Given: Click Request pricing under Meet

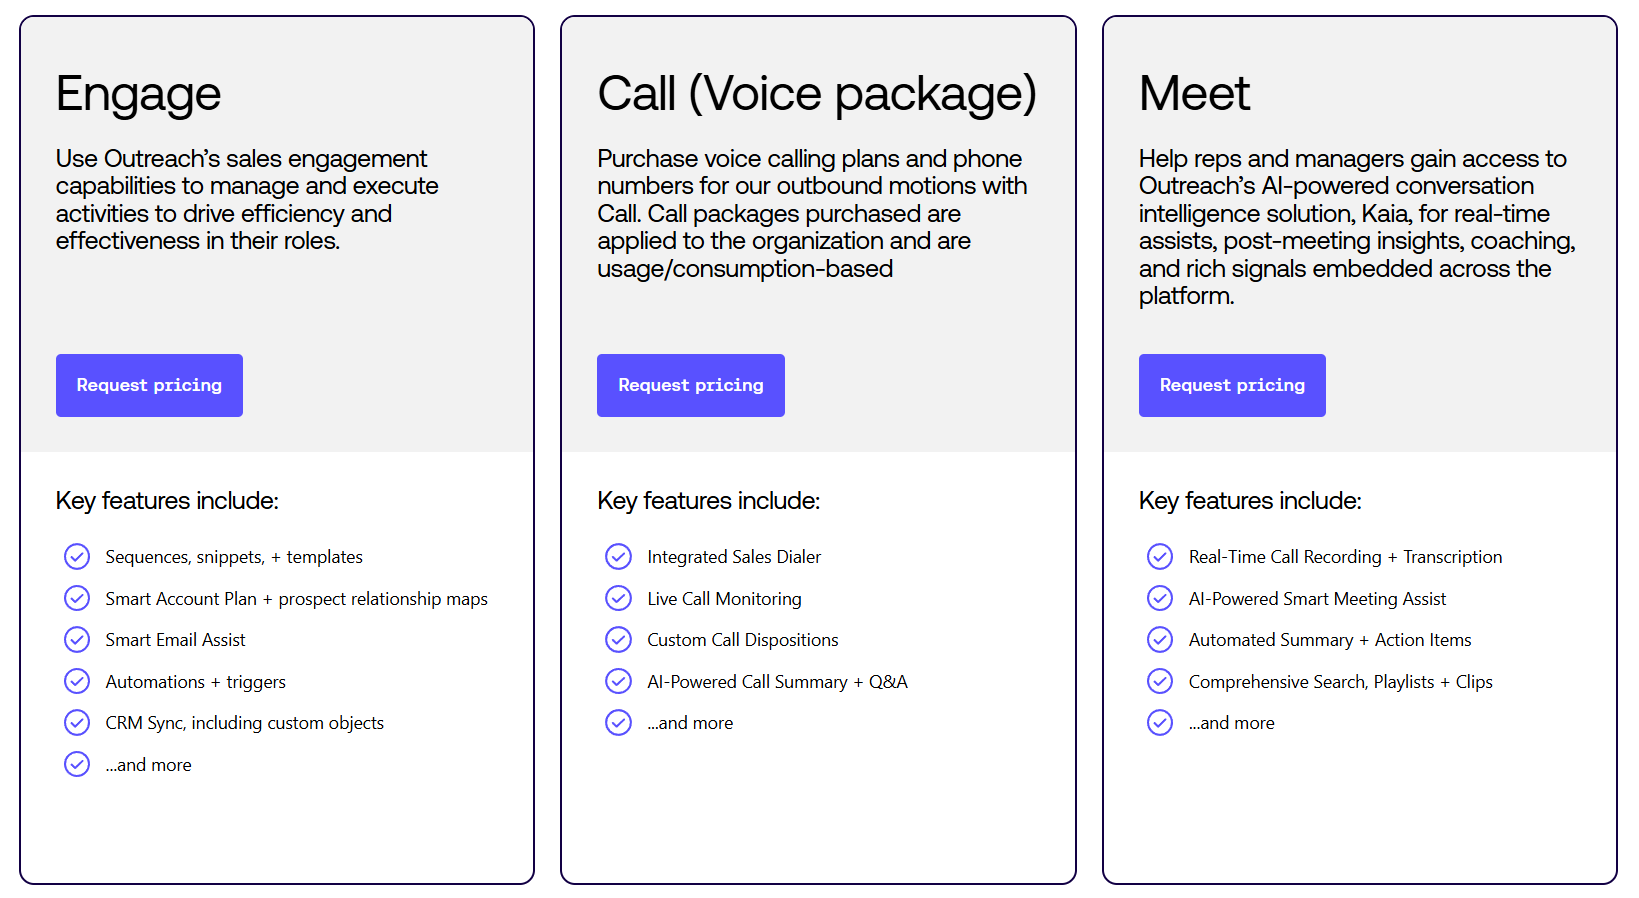Looking at the screenshot, I should pyautogui.click(x=1232, y=385).
